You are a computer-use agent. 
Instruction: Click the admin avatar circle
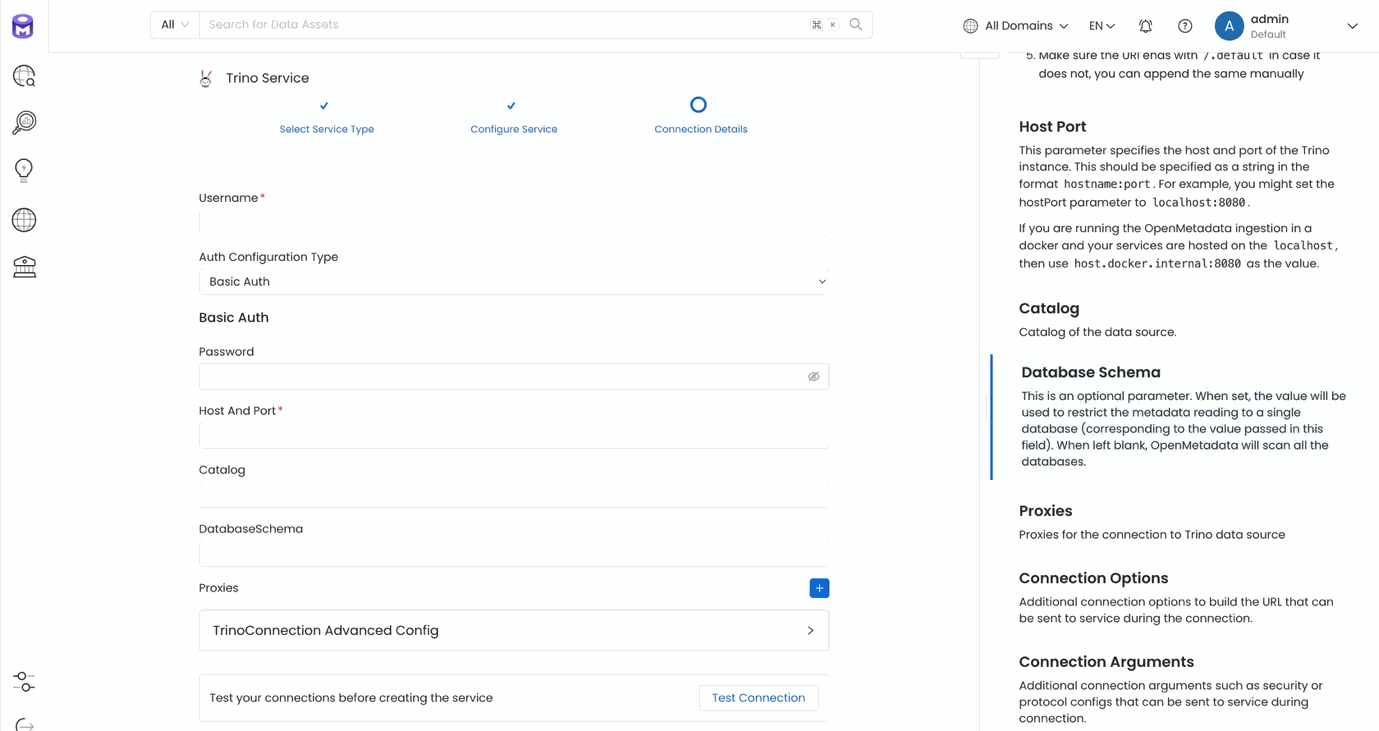pos(1229,26)
